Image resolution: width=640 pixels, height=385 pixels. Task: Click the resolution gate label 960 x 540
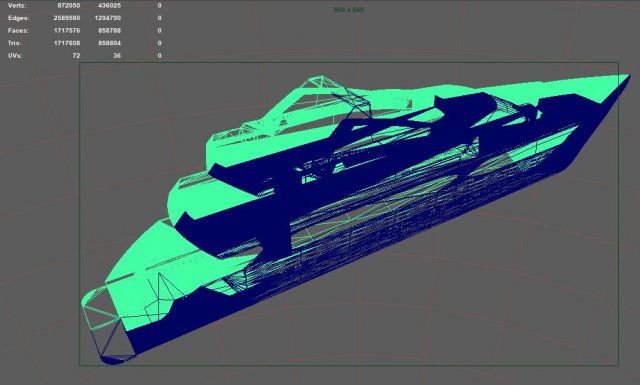[x=349, y=9]
